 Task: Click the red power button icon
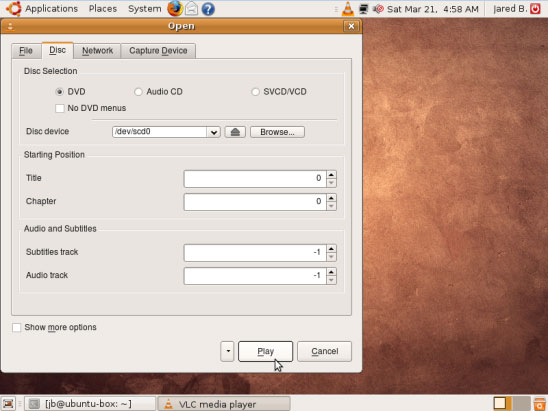[x=535, y=9]
